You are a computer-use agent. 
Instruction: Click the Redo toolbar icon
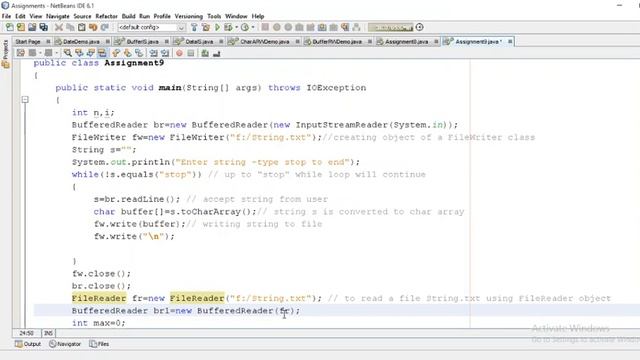(104, 27)
